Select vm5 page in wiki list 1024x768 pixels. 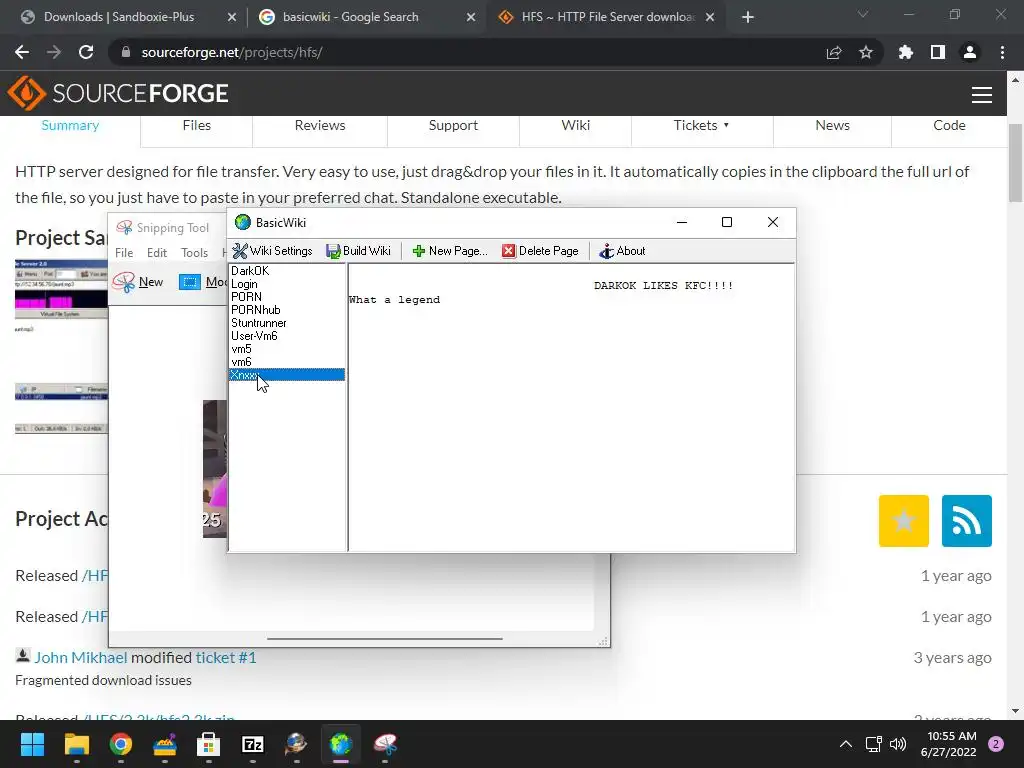point(287,349)
